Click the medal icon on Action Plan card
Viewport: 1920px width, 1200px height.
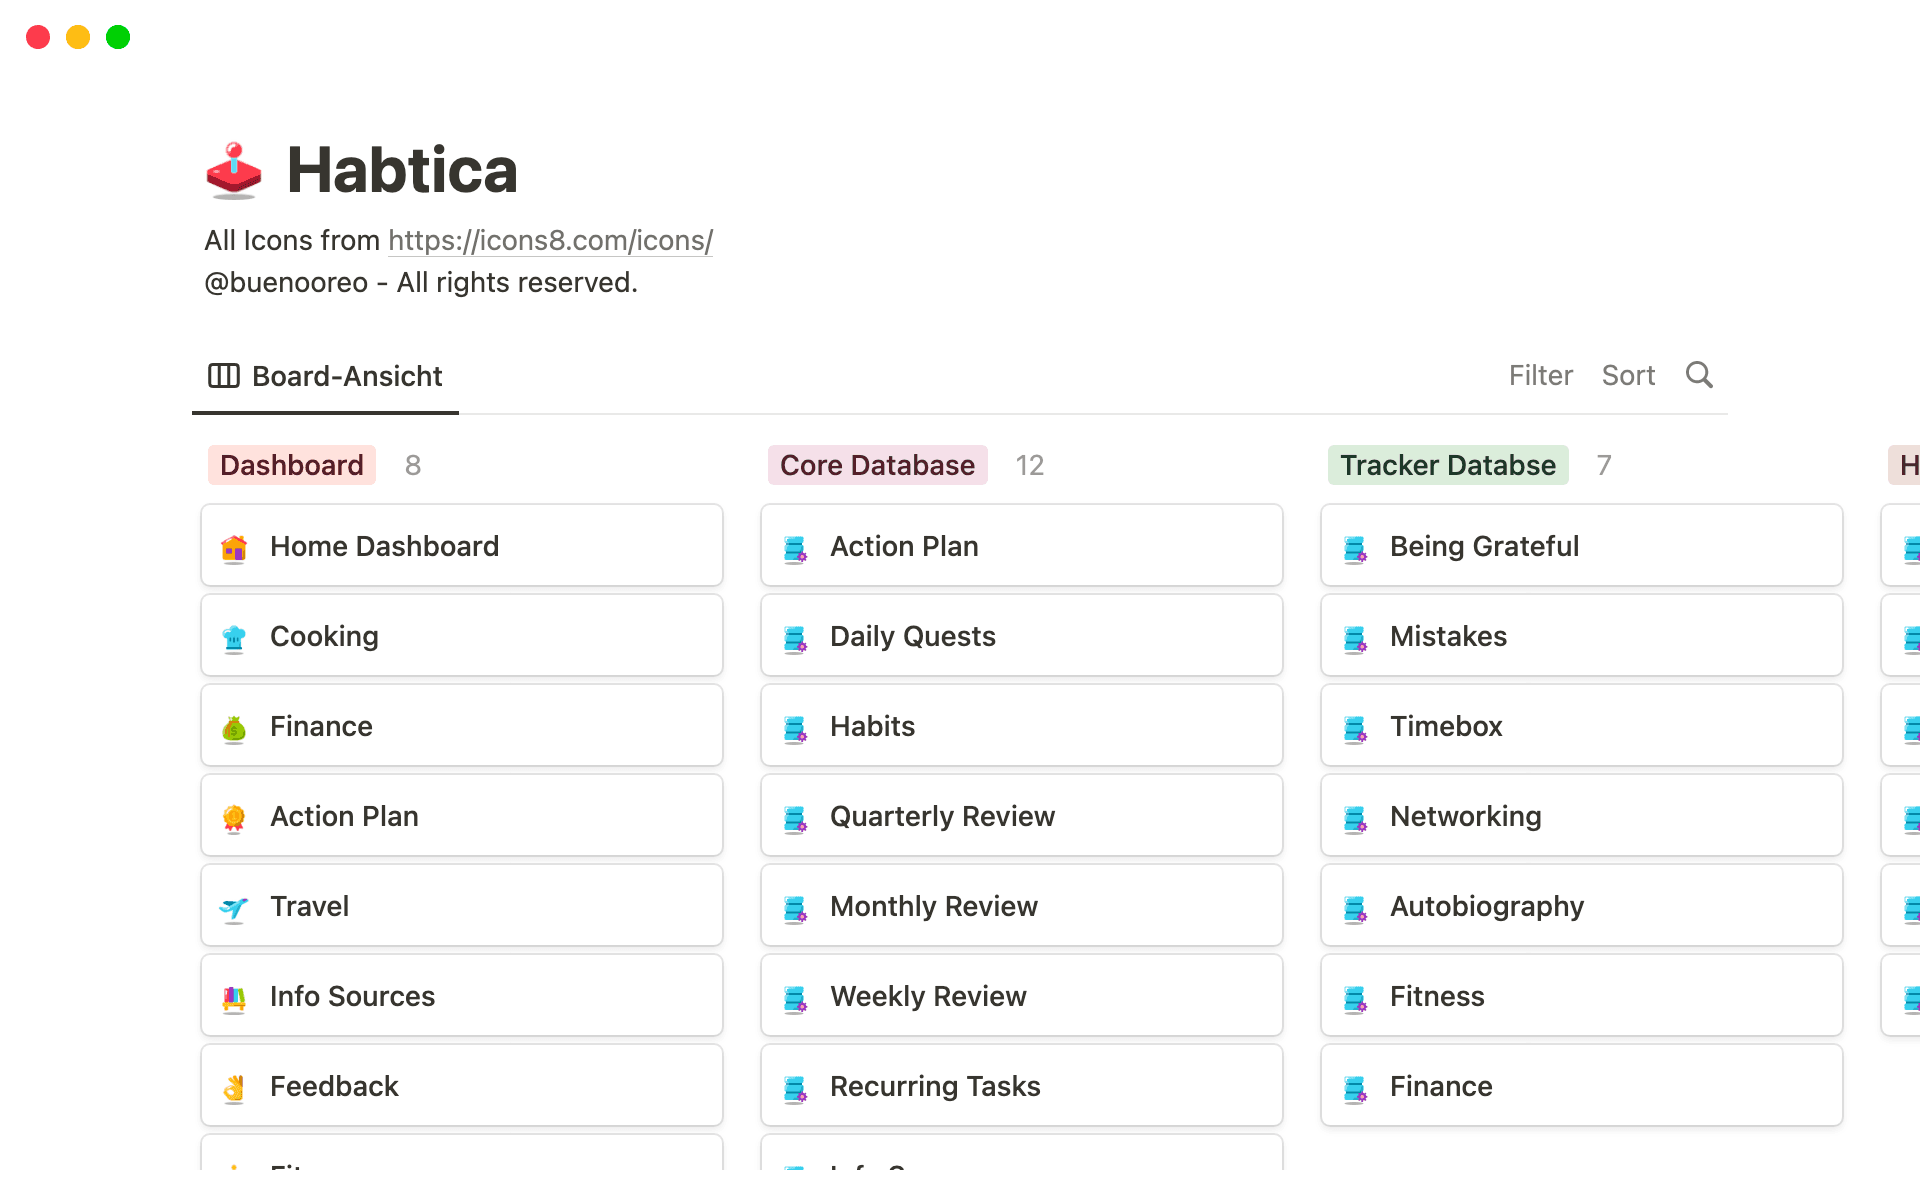234,816
